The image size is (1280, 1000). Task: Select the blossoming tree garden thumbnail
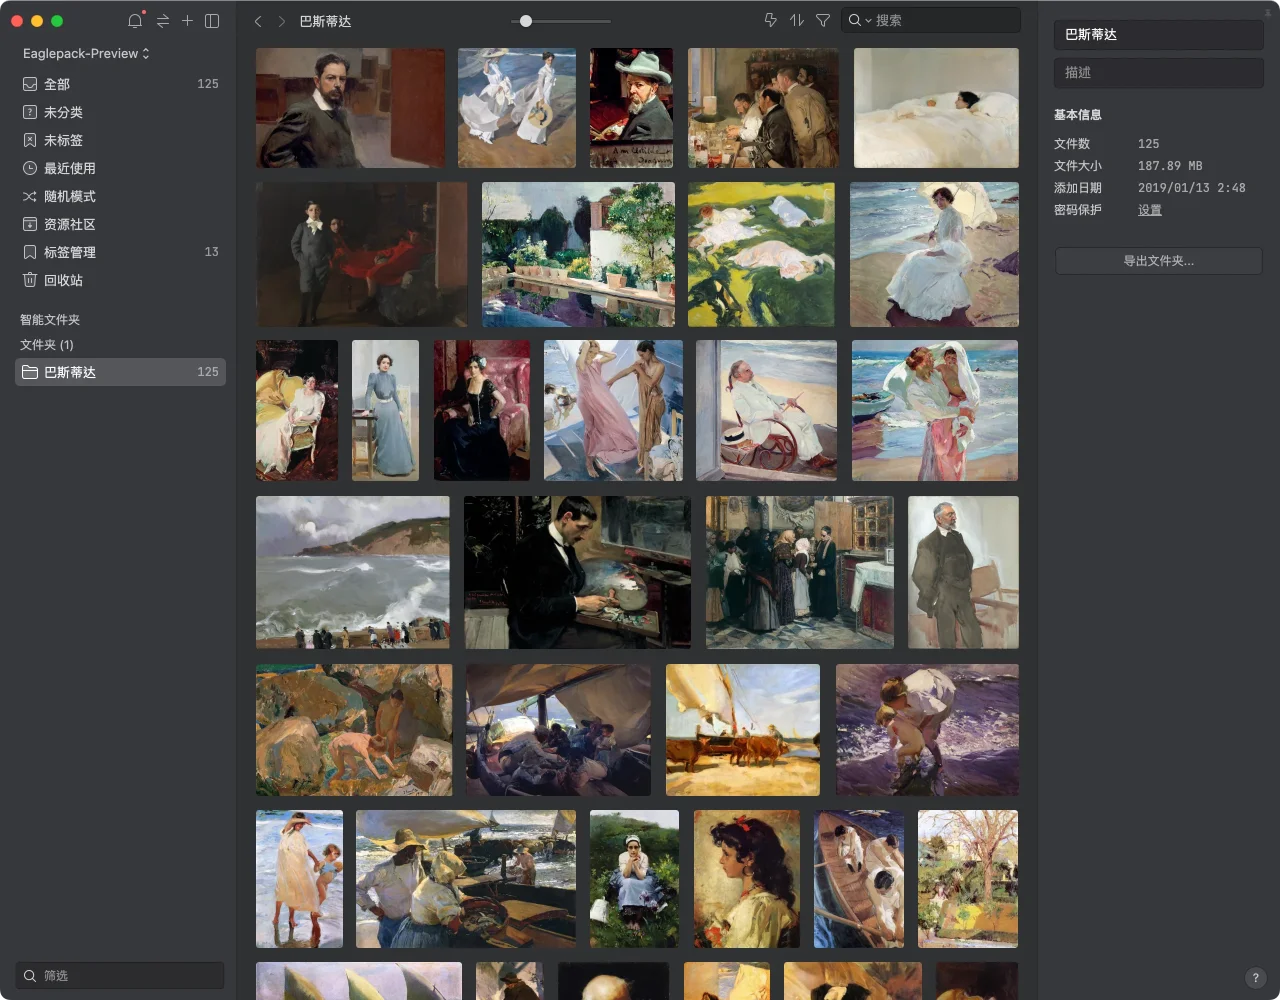[x=968, y=879]
